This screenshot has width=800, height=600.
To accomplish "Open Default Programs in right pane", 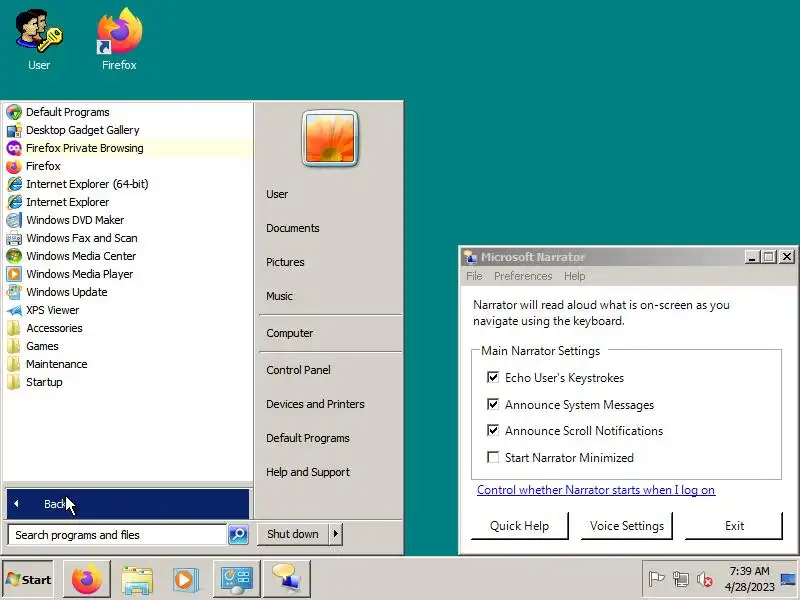I will click(x=308, y=438).
